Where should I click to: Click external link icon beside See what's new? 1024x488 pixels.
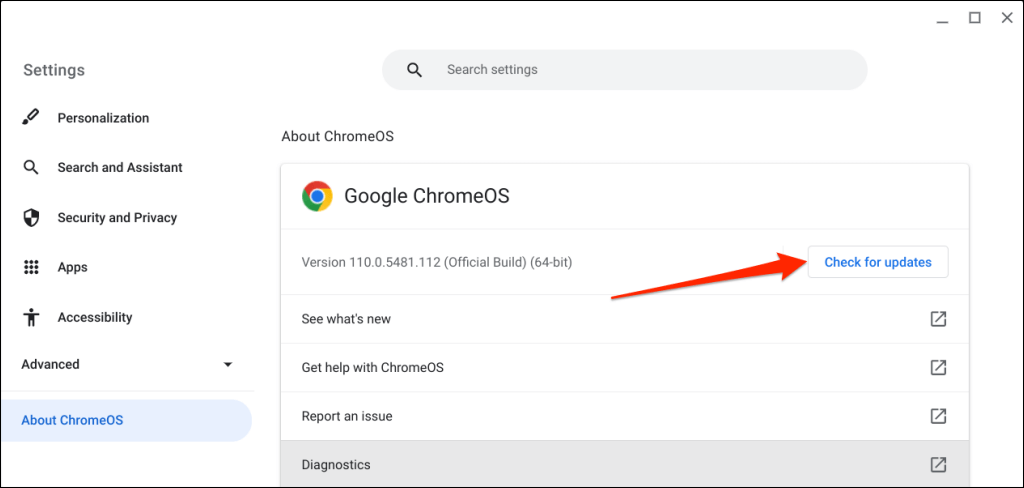tap(938, 319)
